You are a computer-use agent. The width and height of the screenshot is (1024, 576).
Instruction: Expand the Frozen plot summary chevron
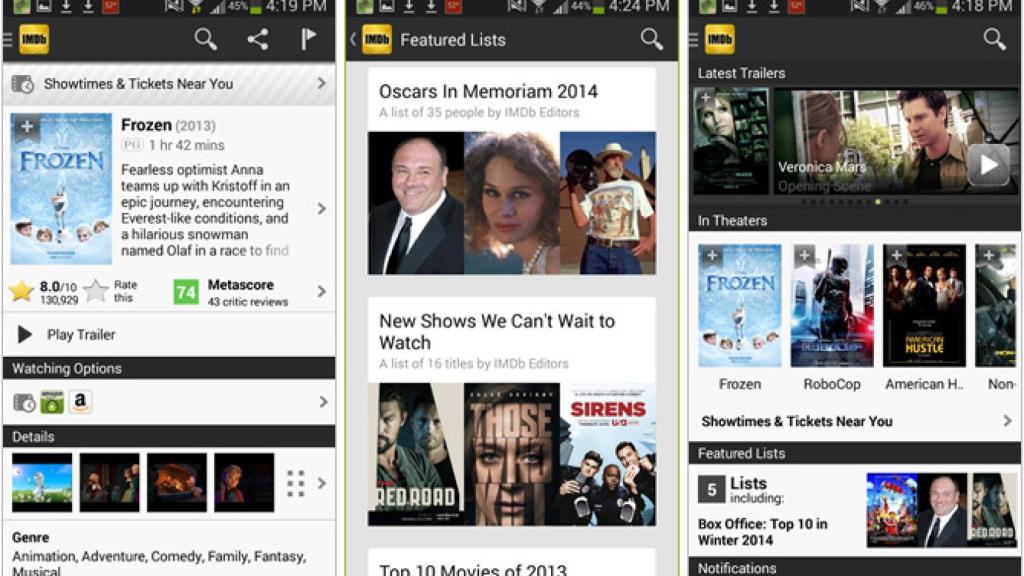(x=321, y=210)
